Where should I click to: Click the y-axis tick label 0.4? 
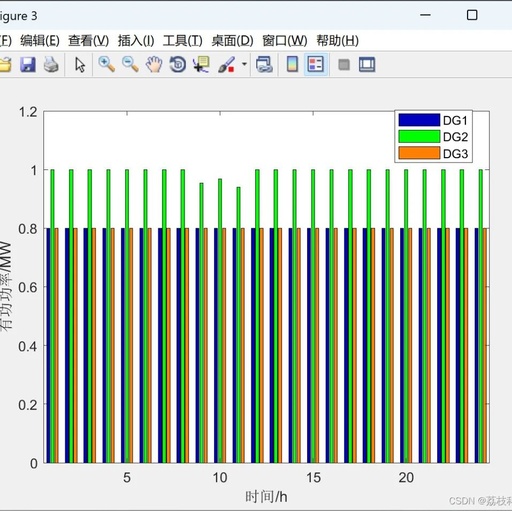(28, 346)
